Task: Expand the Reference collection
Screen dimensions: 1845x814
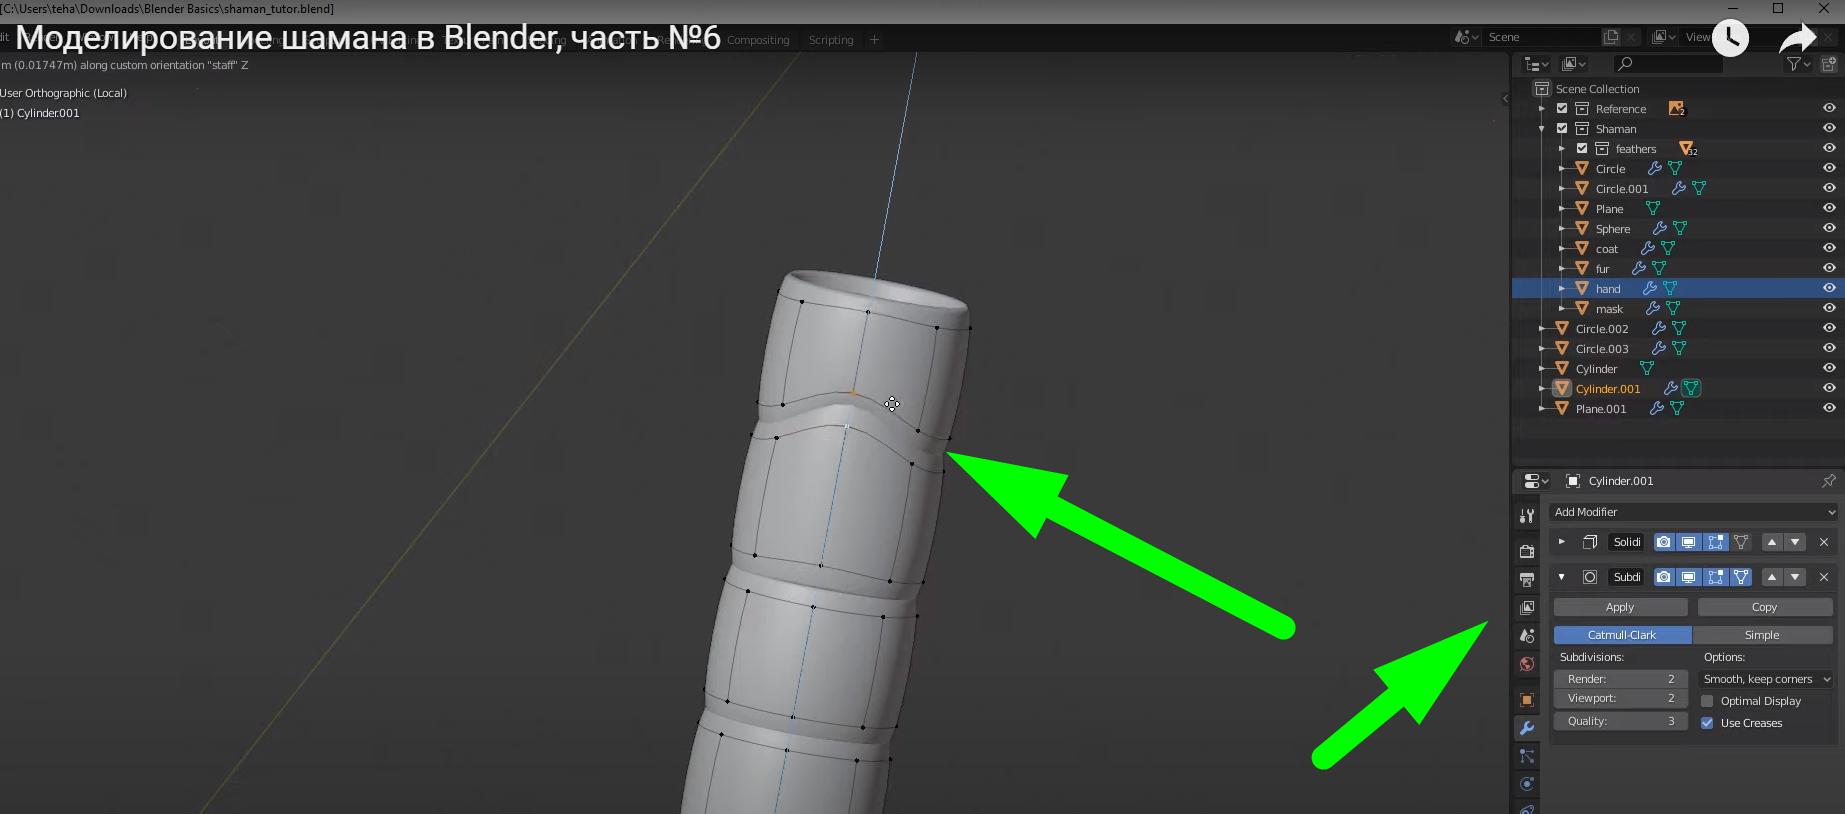Action: pos(1542,108)
